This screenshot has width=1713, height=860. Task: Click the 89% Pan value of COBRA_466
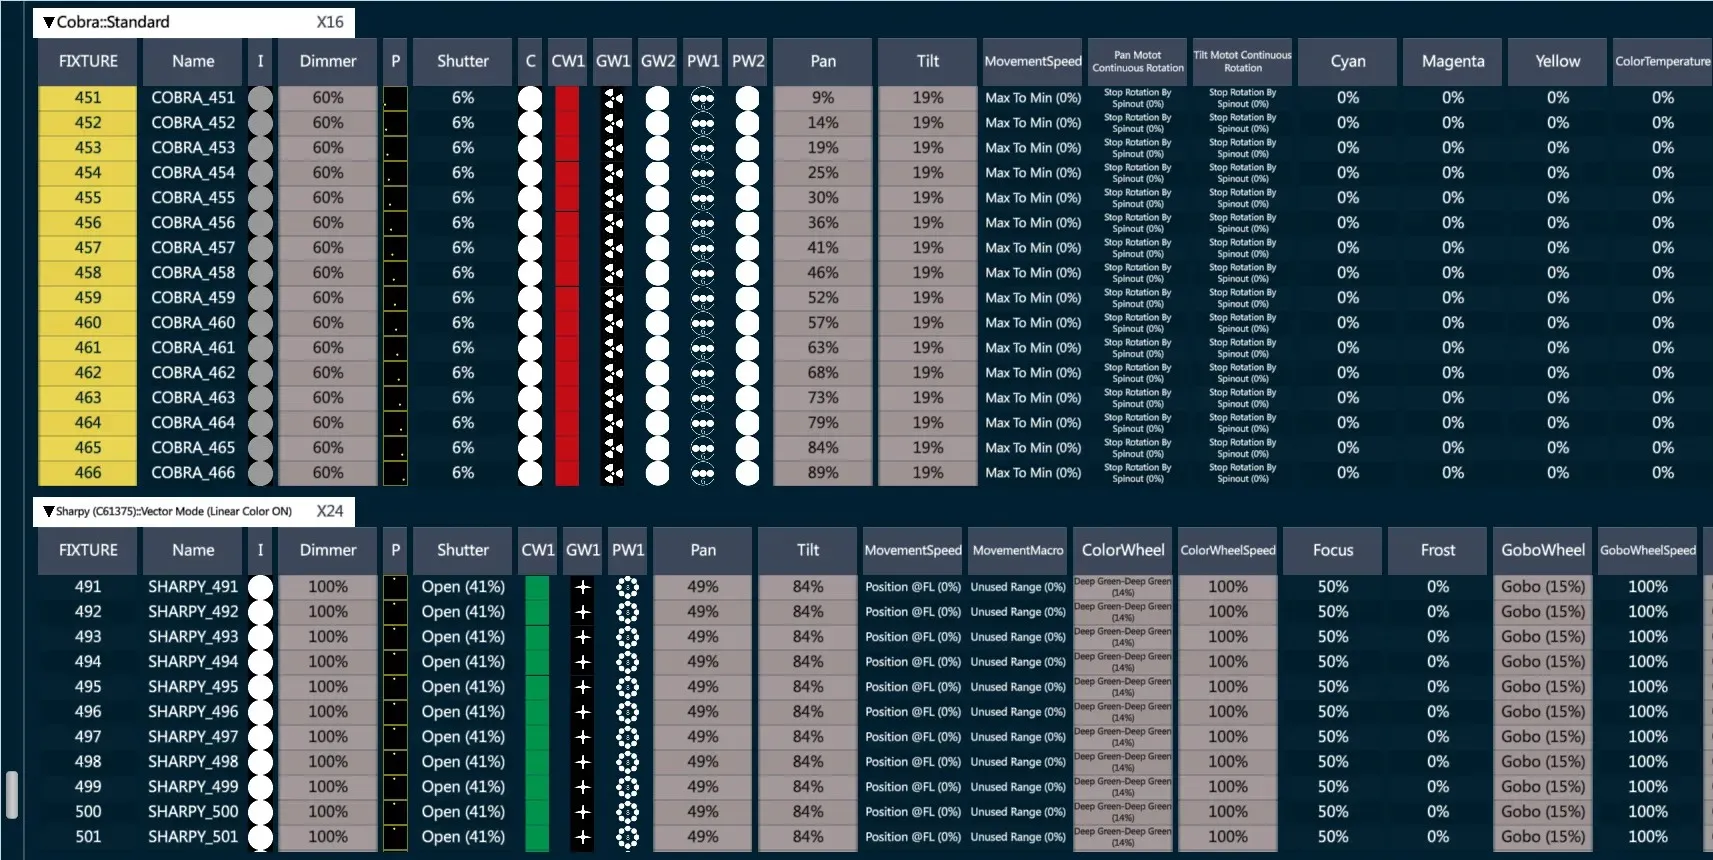tap(823, 473)
